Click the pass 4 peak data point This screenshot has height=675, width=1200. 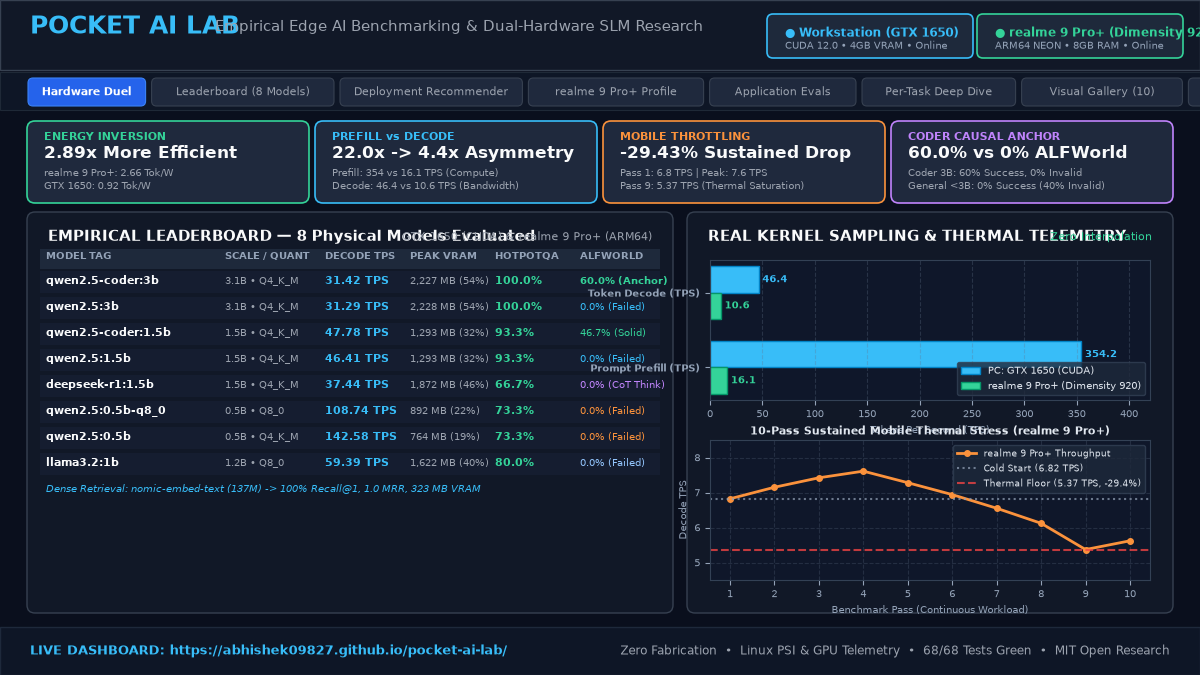click(863, 471)
